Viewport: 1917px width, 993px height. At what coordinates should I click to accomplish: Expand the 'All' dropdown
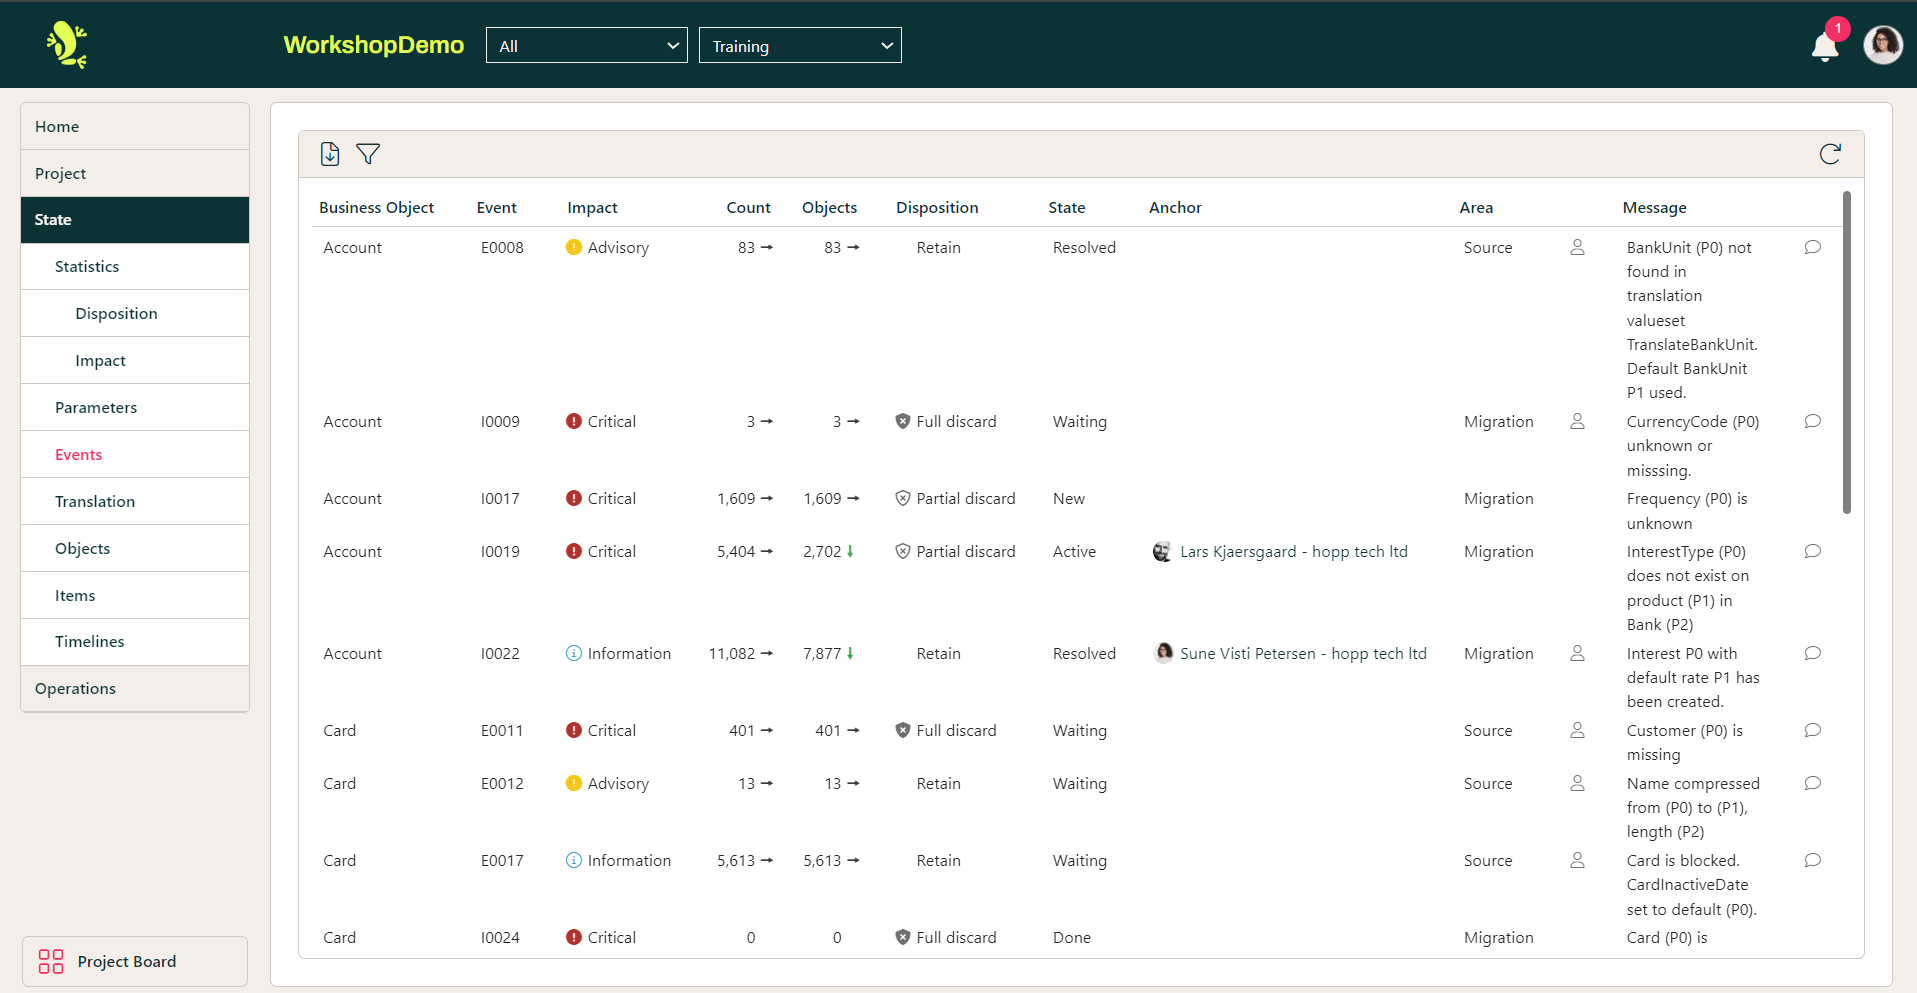click(586, 46)
